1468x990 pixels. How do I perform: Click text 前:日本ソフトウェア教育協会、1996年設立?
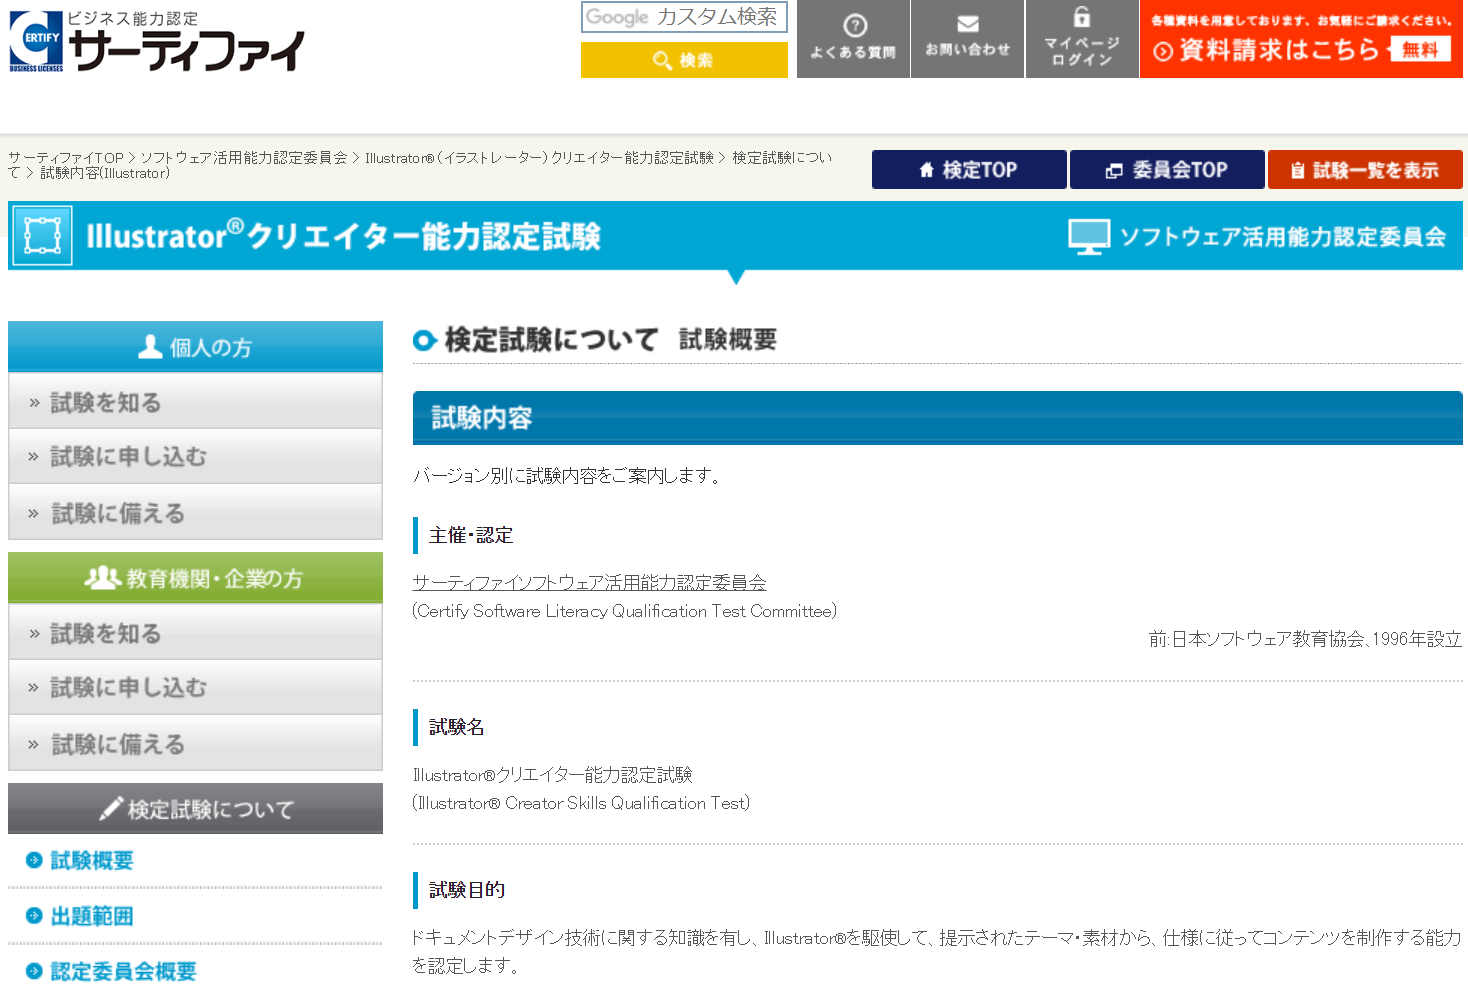coord(1305,639)
